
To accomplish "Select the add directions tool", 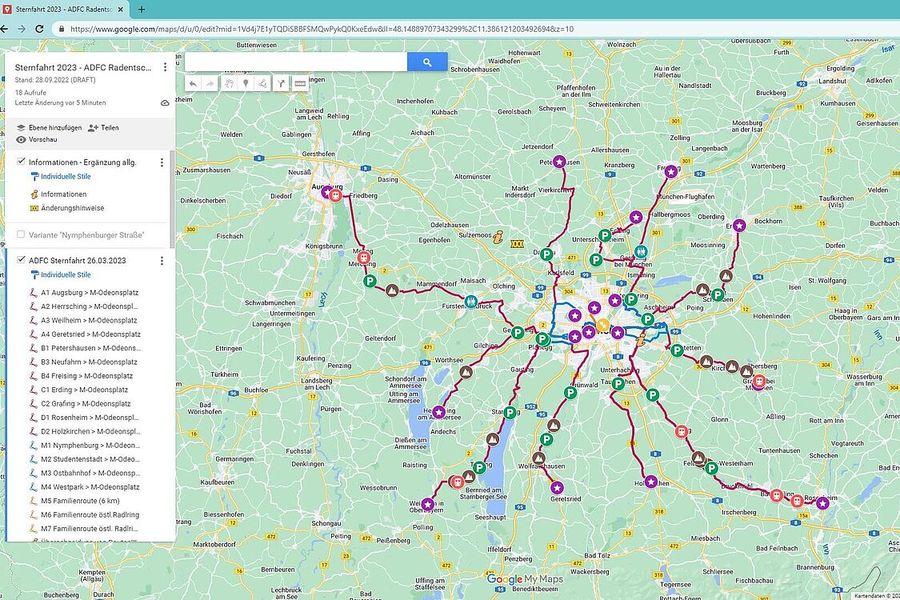I will click(x=281, y=84).
